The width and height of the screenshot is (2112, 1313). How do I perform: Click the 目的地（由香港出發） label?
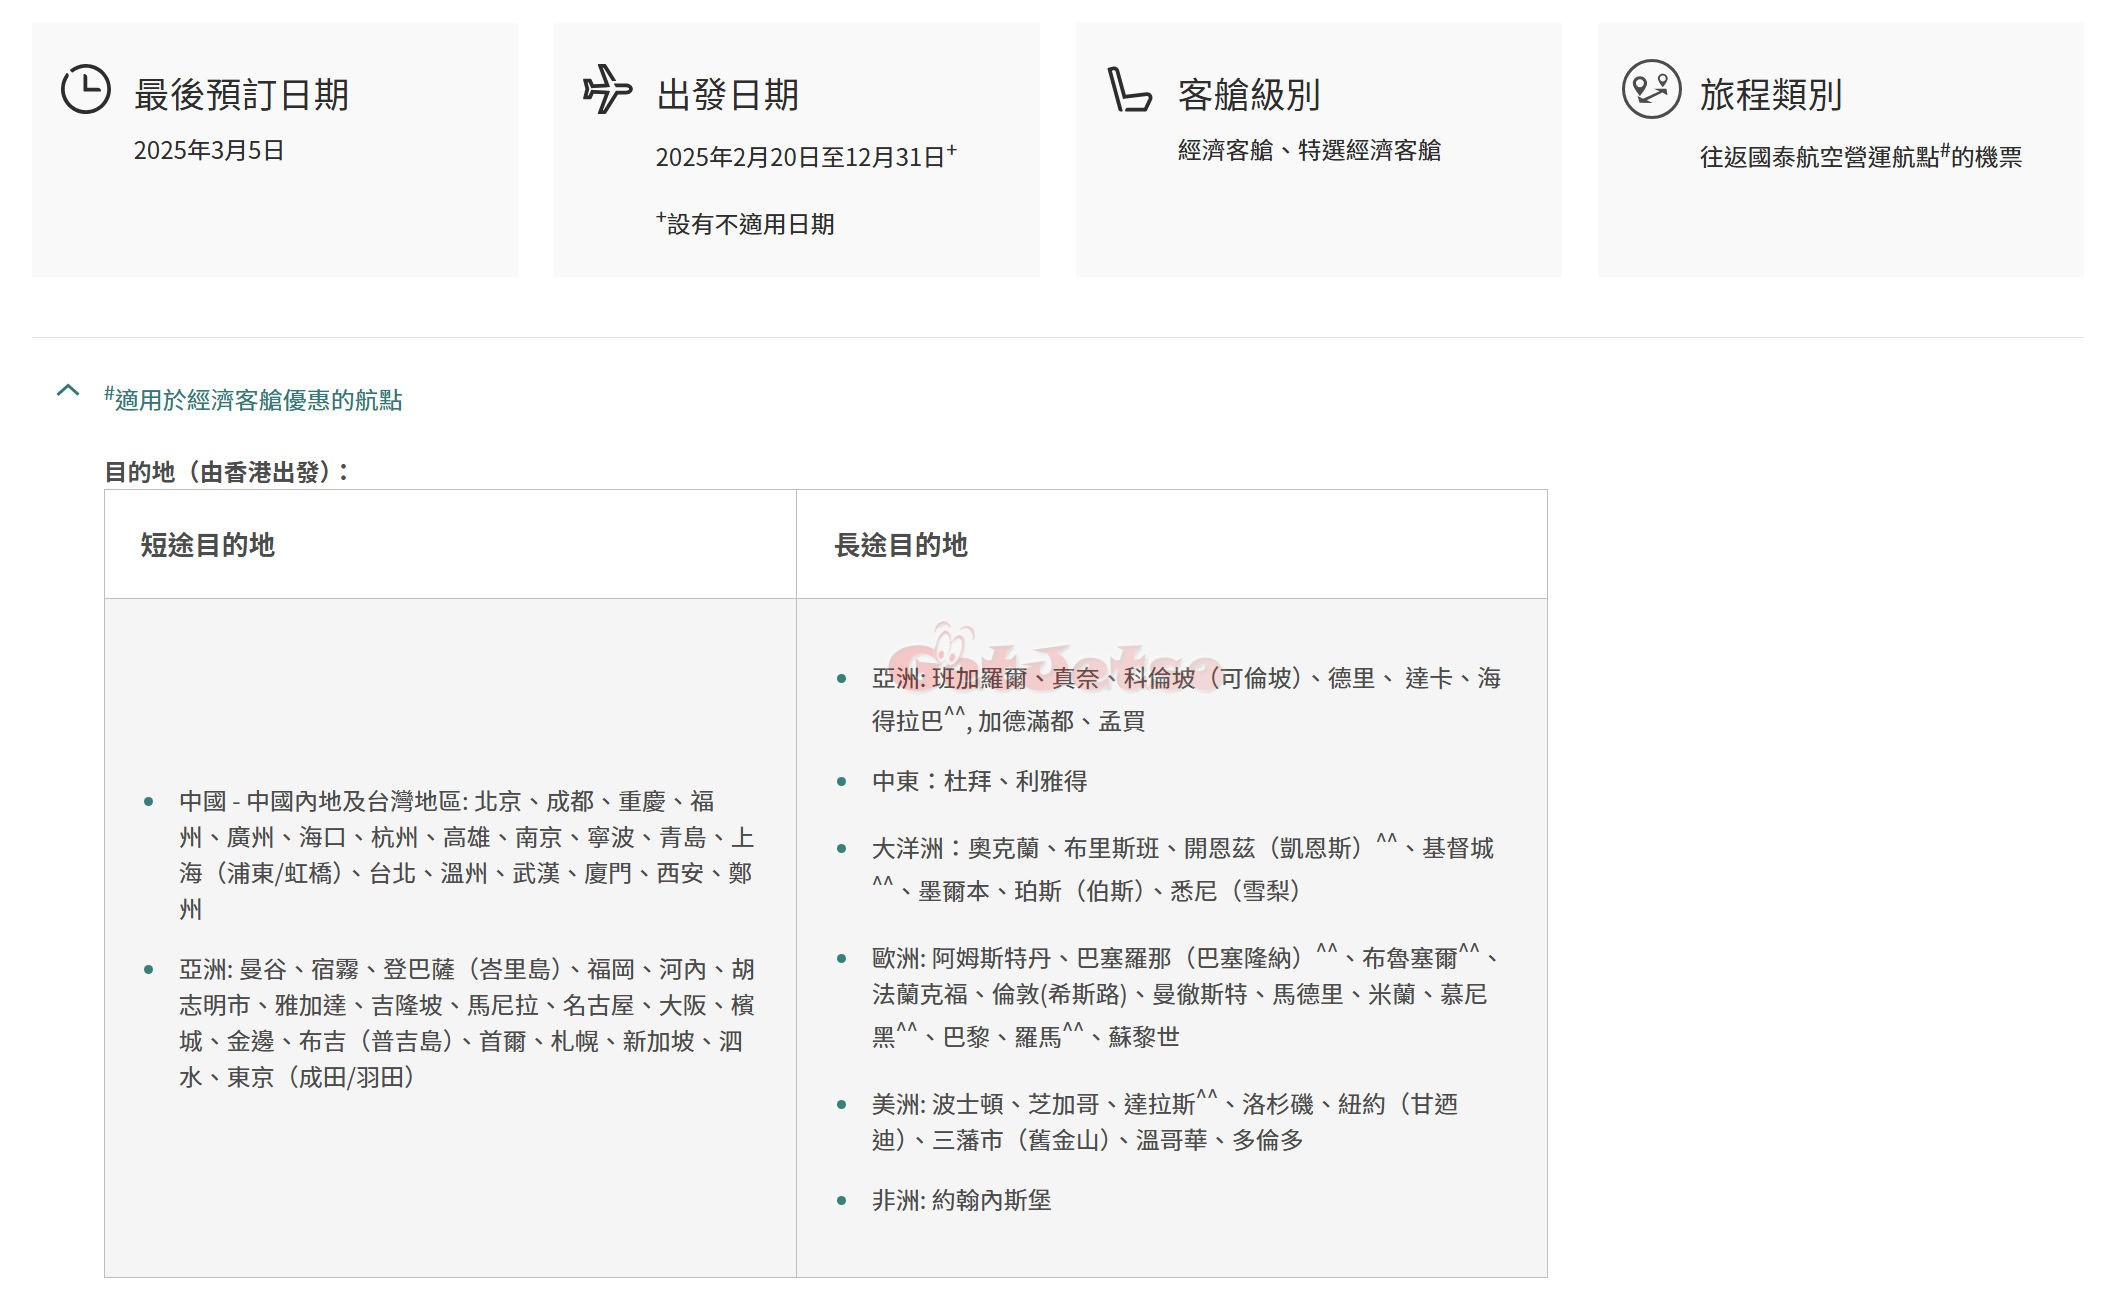[x=227, y=471]
